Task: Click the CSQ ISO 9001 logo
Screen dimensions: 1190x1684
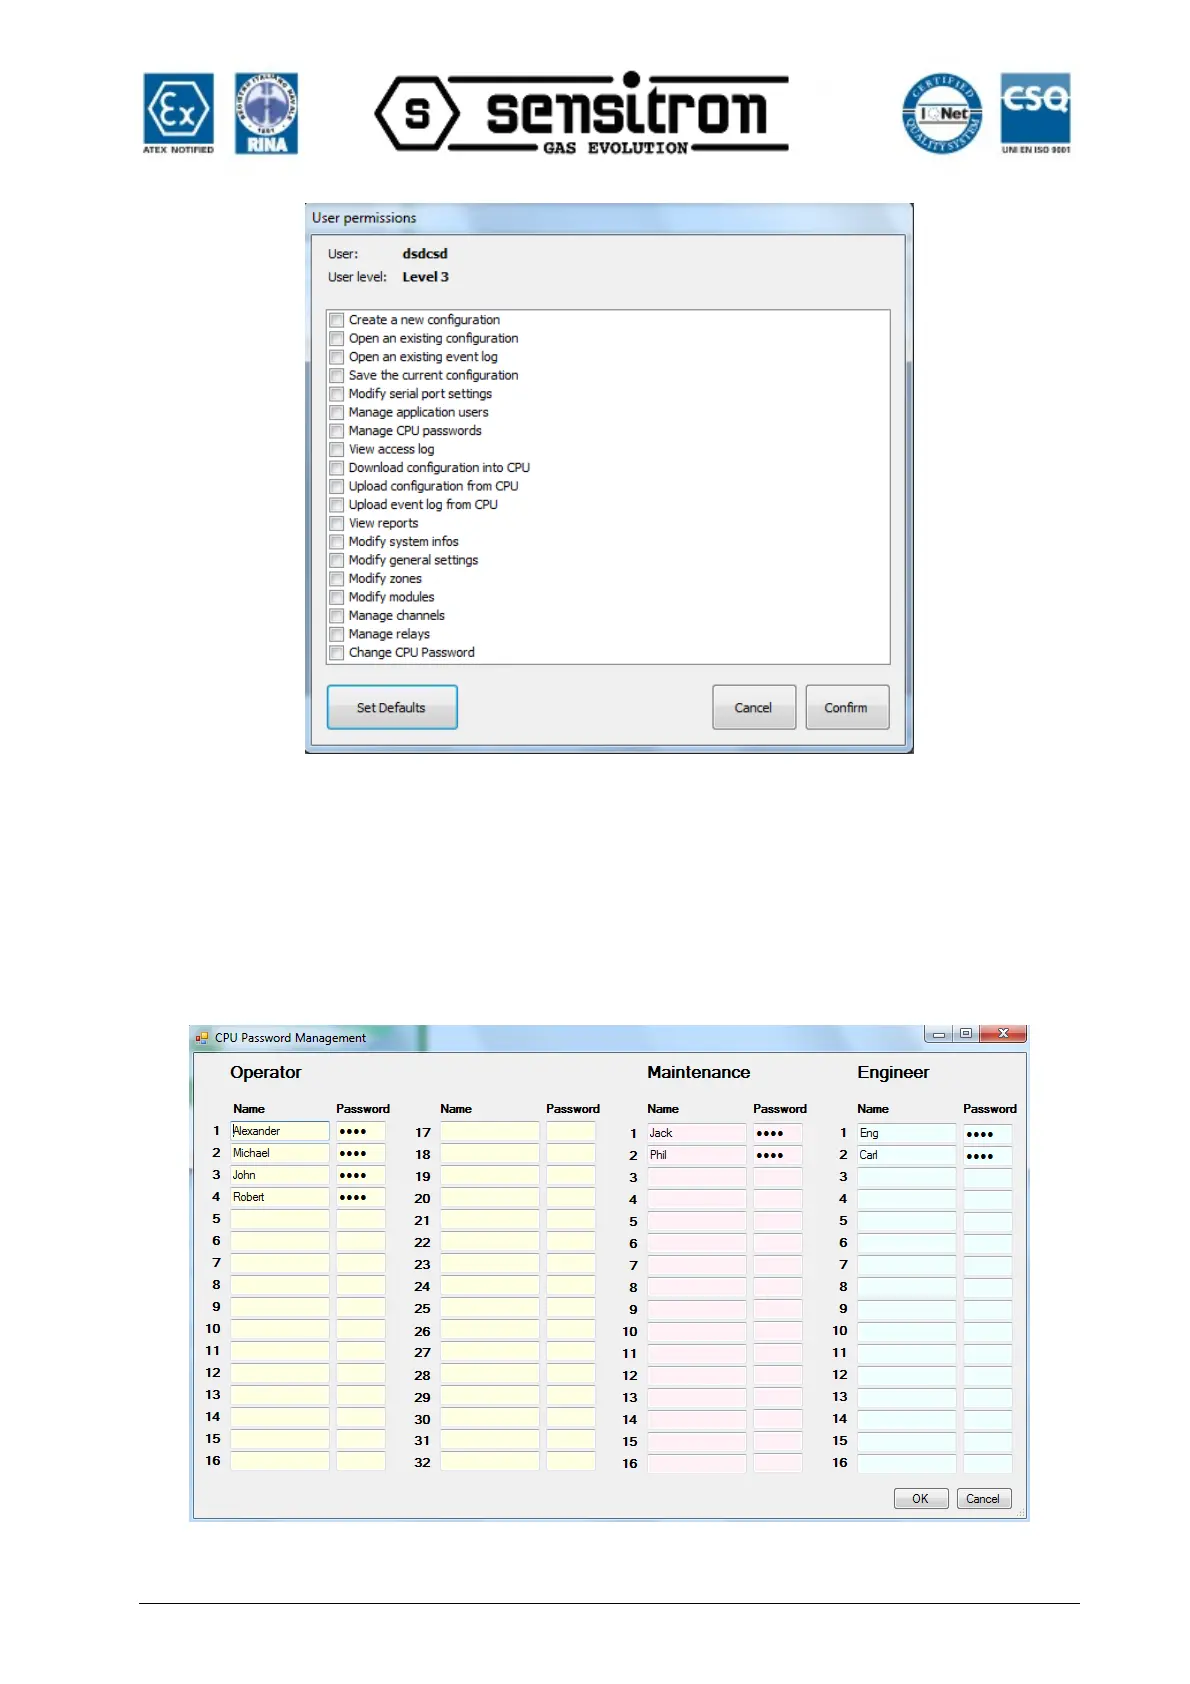Action: tap(1036, 113)
